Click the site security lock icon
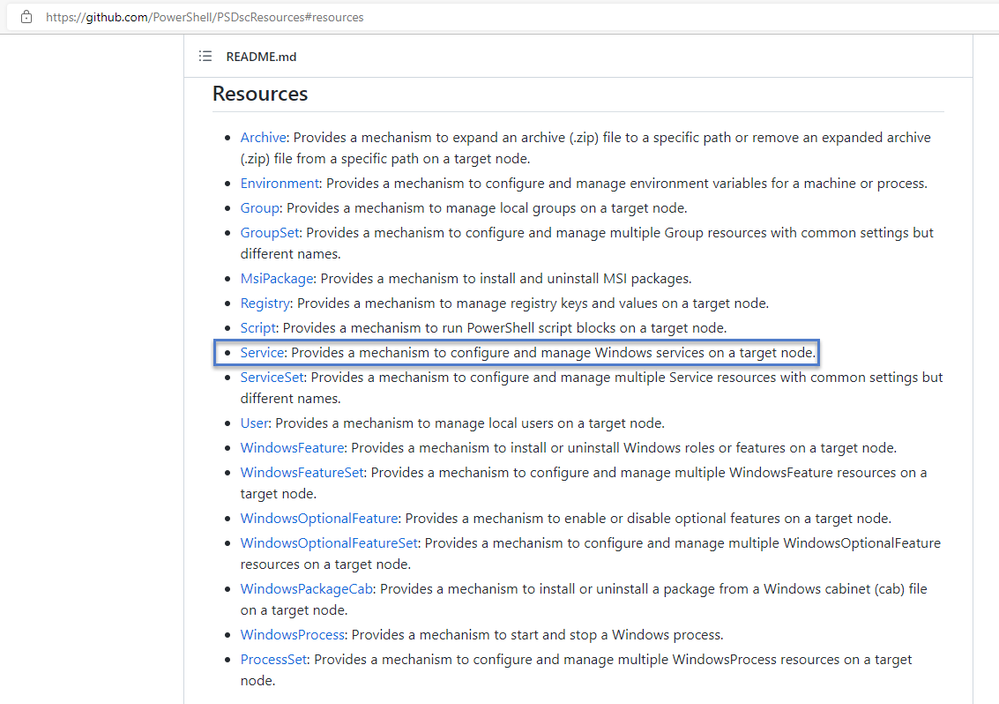Image resolution: width=999 pixels, height=704 pixels. (26, 17)
